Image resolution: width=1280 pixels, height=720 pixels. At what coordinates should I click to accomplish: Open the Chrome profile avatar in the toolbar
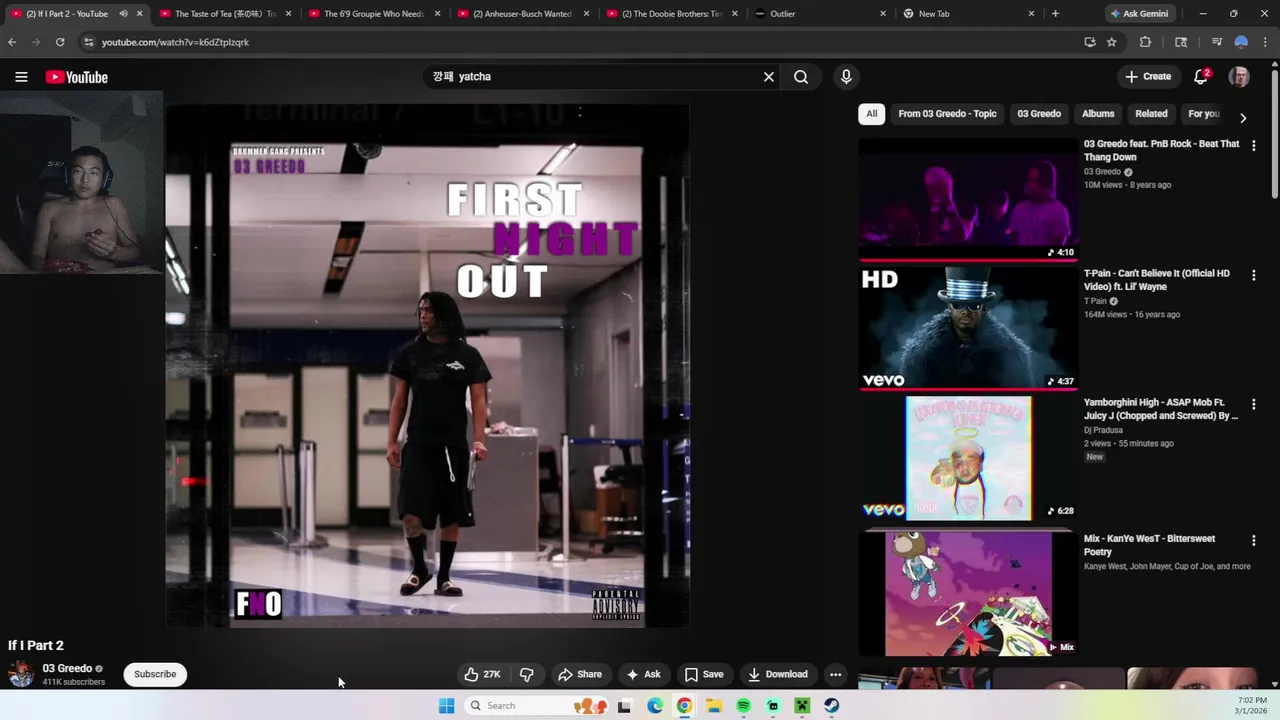pyautogui.click(x=1241, y=42)
